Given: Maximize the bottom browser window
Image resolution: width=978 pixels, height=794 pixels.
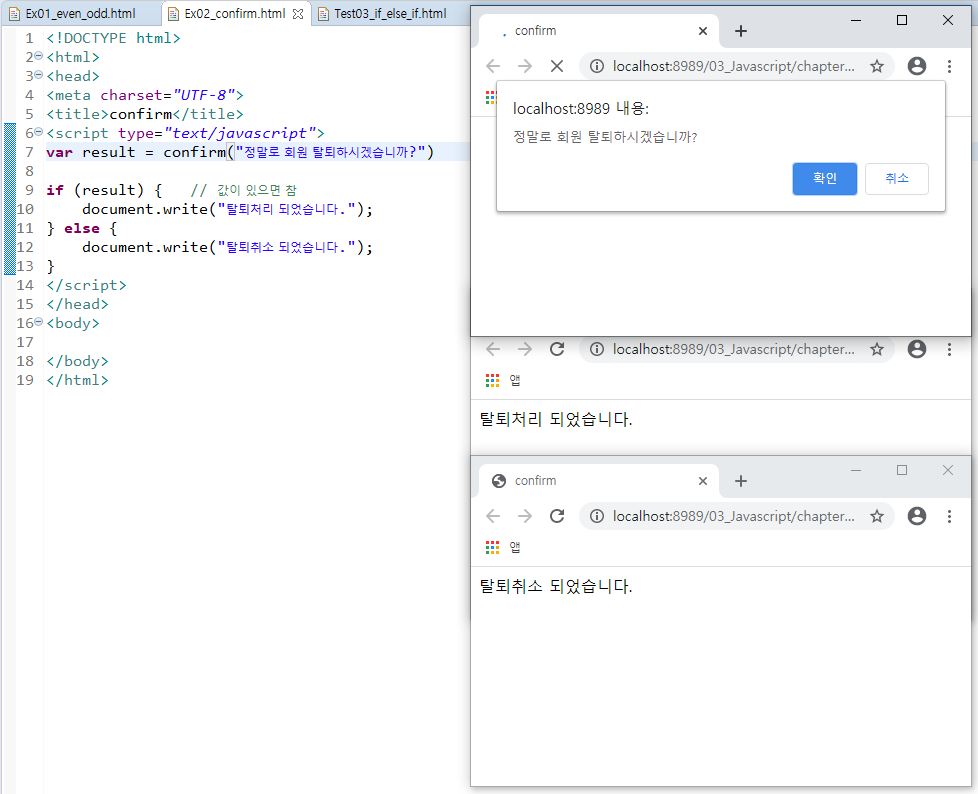Looking at the screenshot, I should (x=902, y=470).
